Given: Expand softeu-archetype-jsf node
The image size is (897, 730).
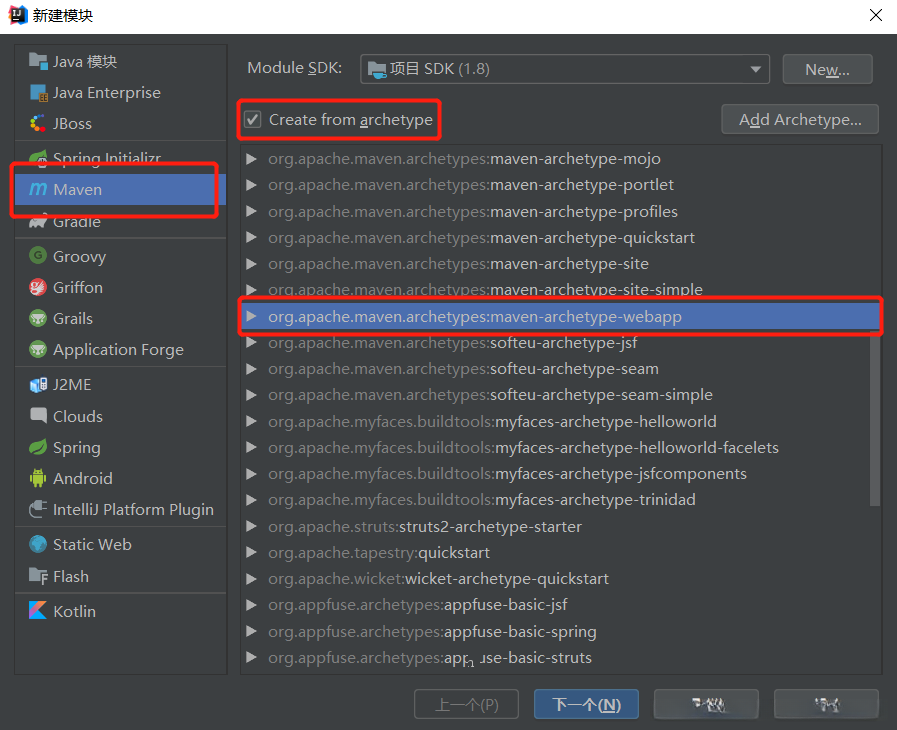Looking at the screenshot, I should [x=251, y=343].
